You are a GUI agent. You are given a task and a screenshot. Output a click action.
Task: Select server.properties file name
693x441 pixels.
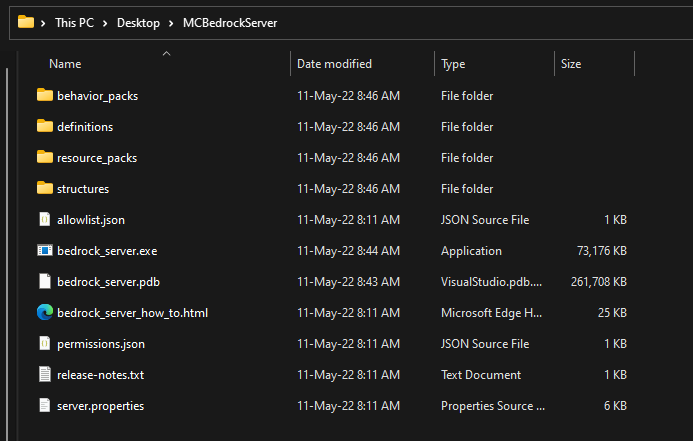100,406
